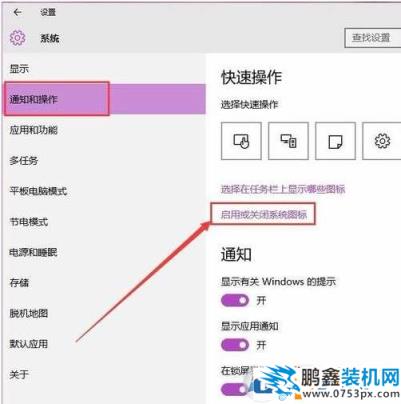Image resolution: width=401 pixels, height=404 pixels.
Task: Open 显示 in the sidebar
Action: coord(19,69)
